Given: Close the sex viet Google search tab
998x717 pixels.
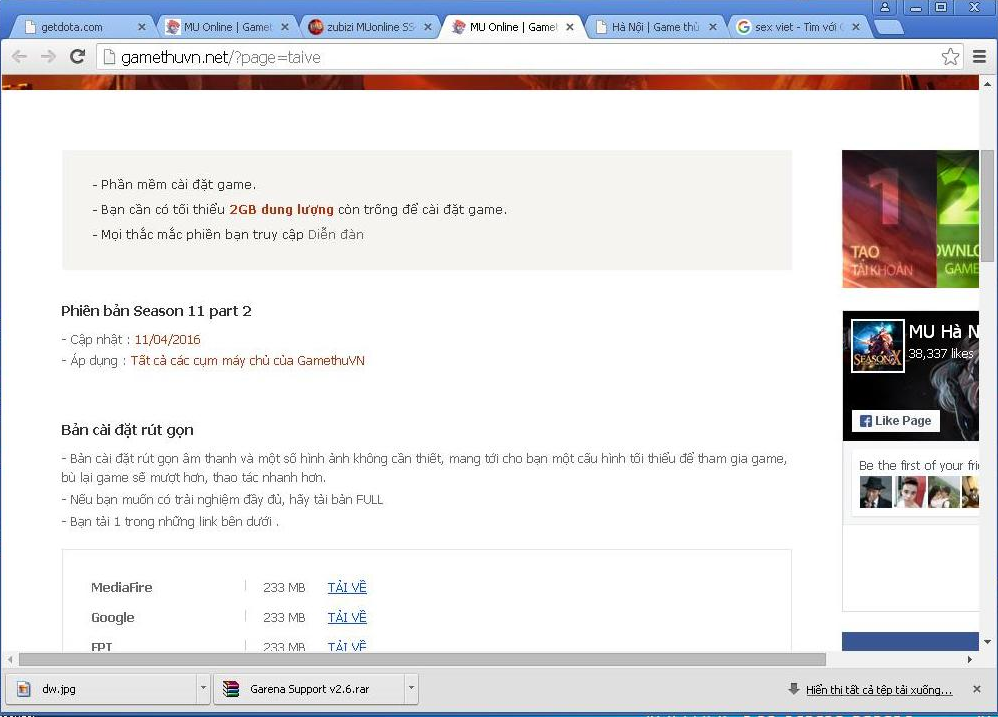Looking at the screenshot, I should pyautogui.click(x=856, y=27).
